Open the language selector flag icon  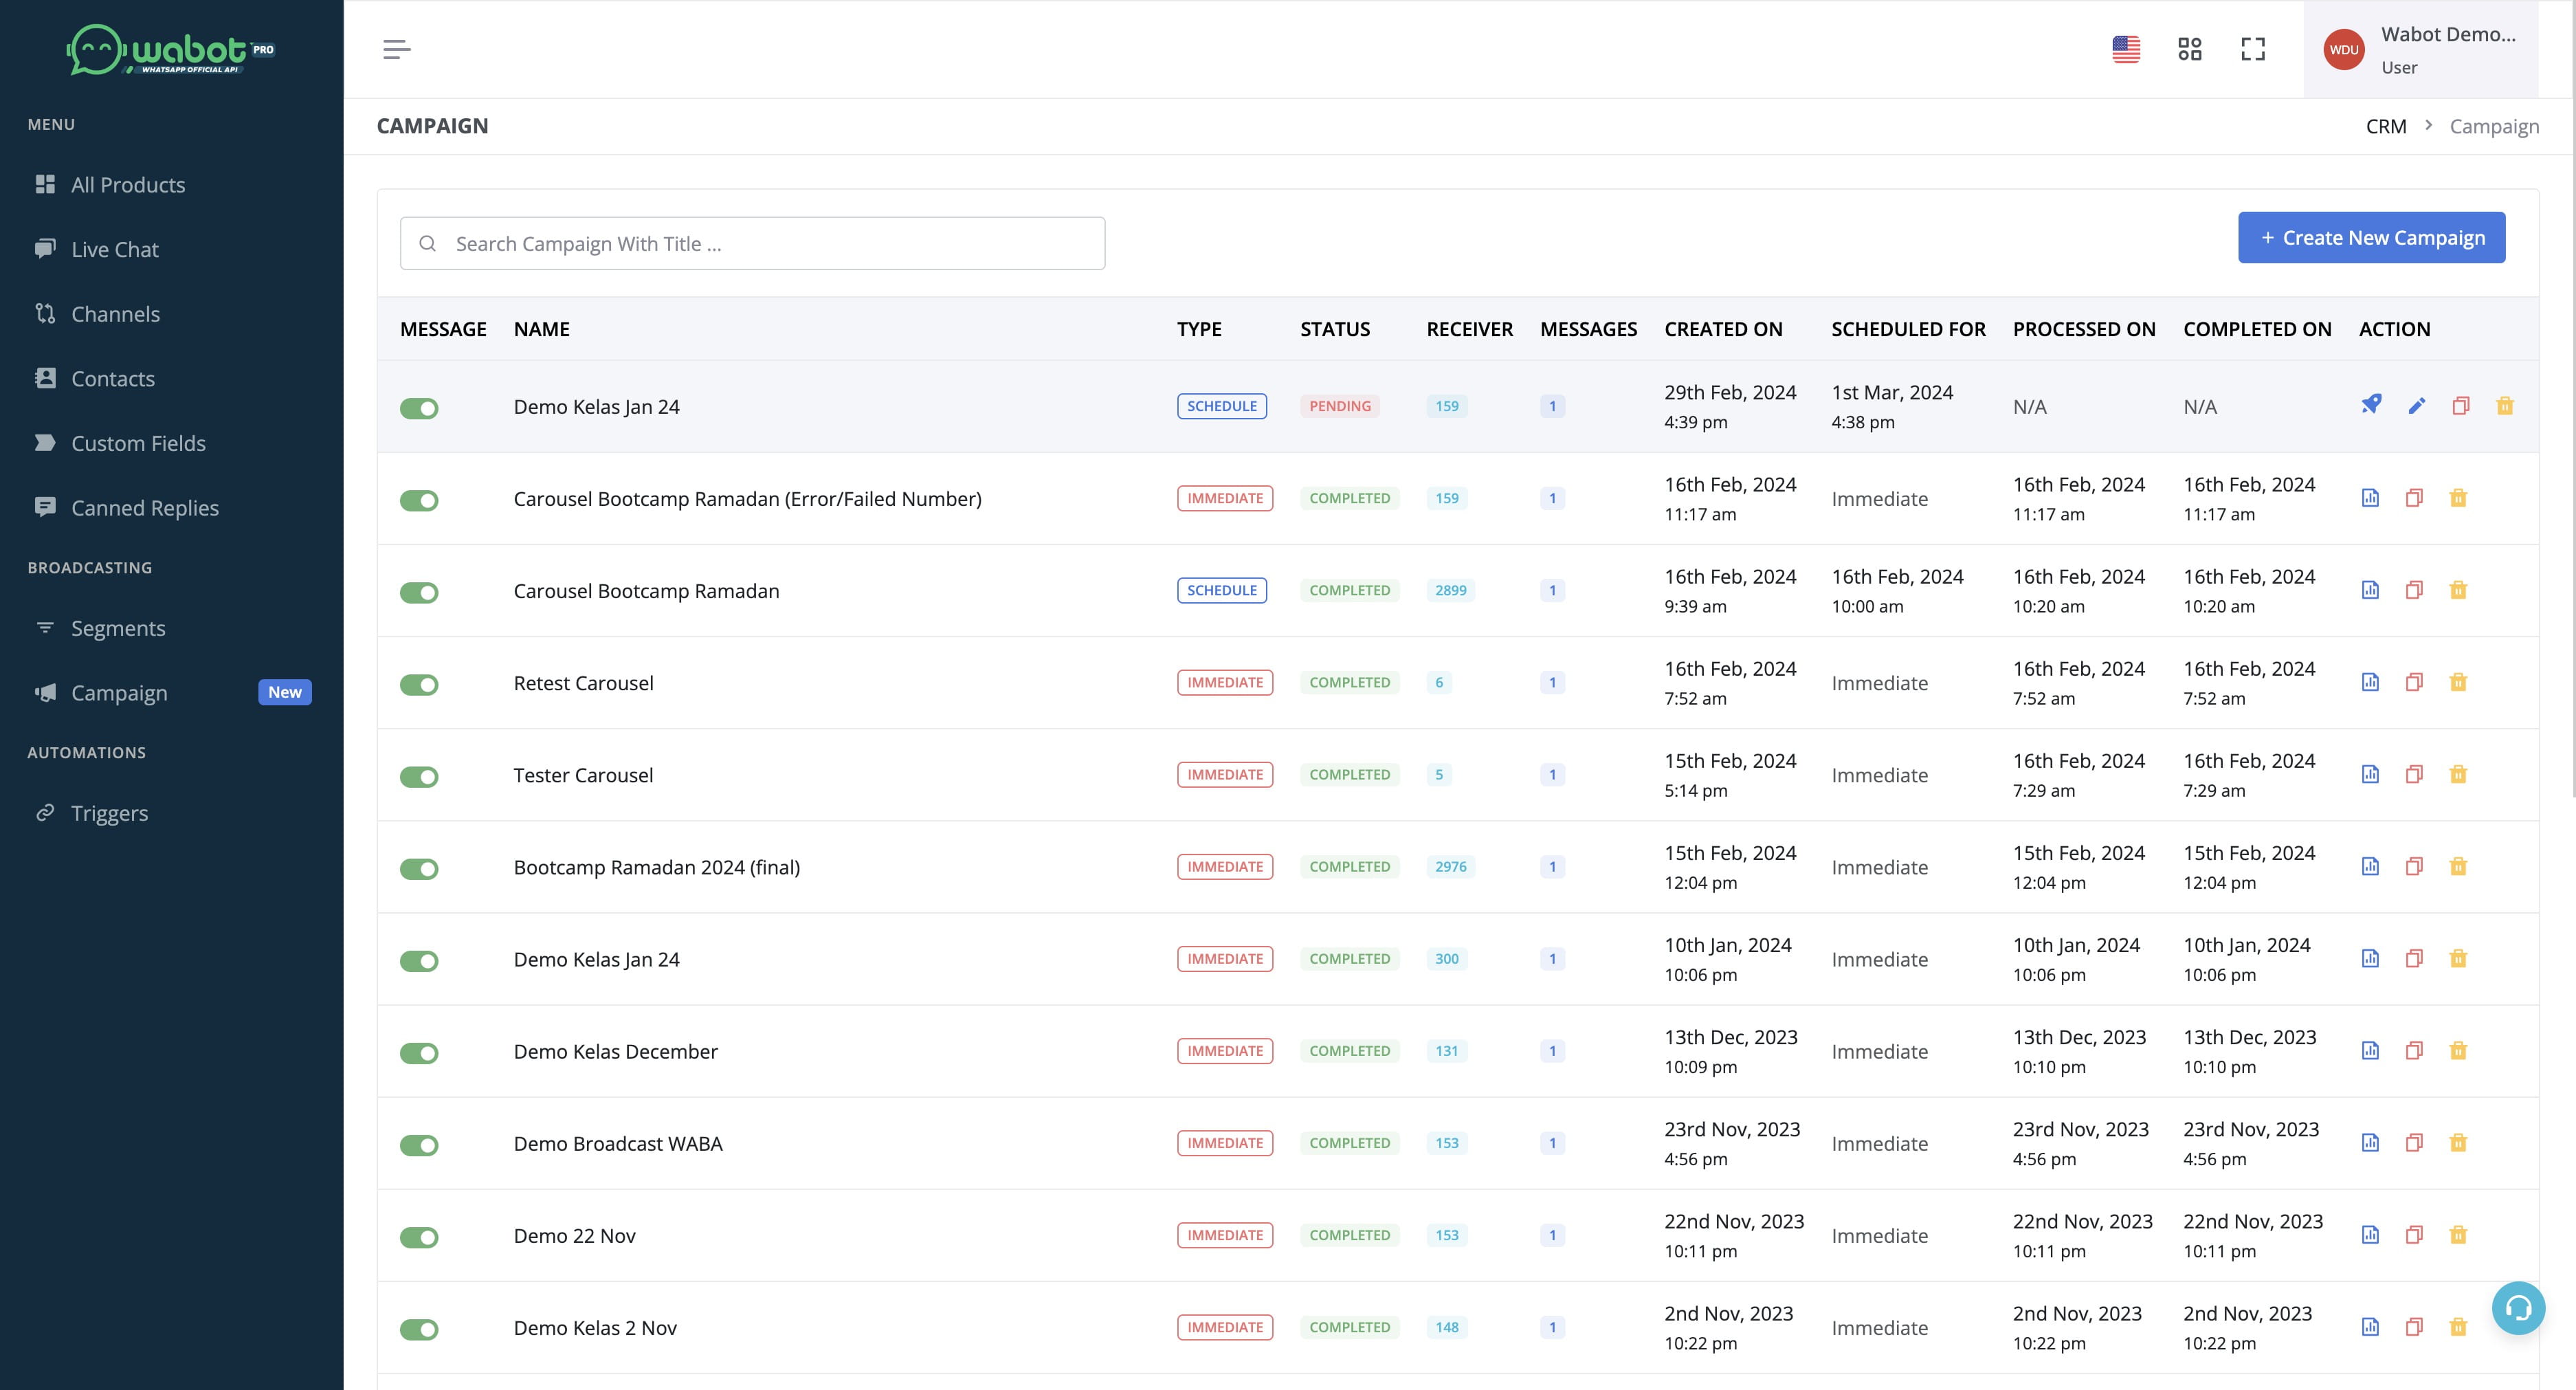click(x=2126, y=49)
